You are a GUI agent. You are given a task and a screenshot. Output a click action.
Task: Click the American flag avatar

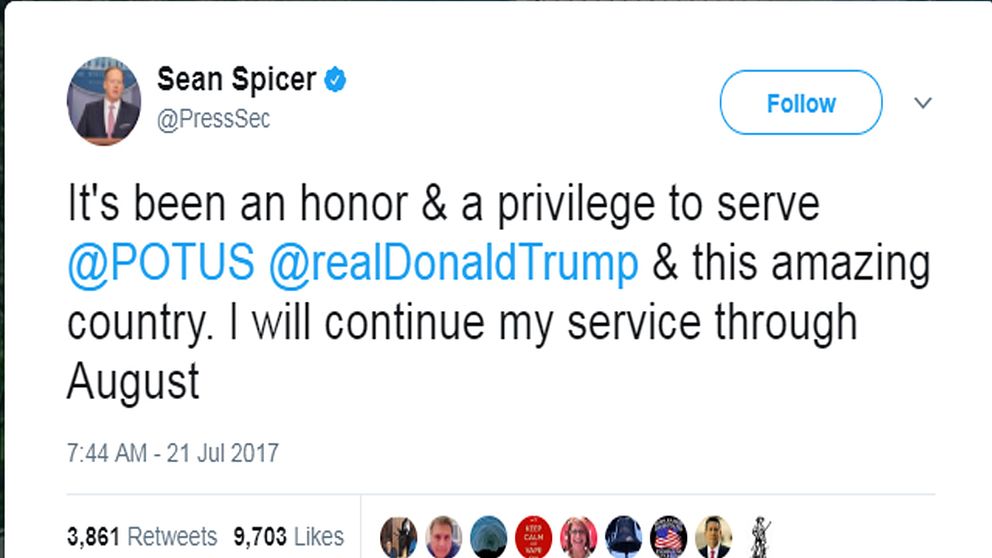coord(669,537)
